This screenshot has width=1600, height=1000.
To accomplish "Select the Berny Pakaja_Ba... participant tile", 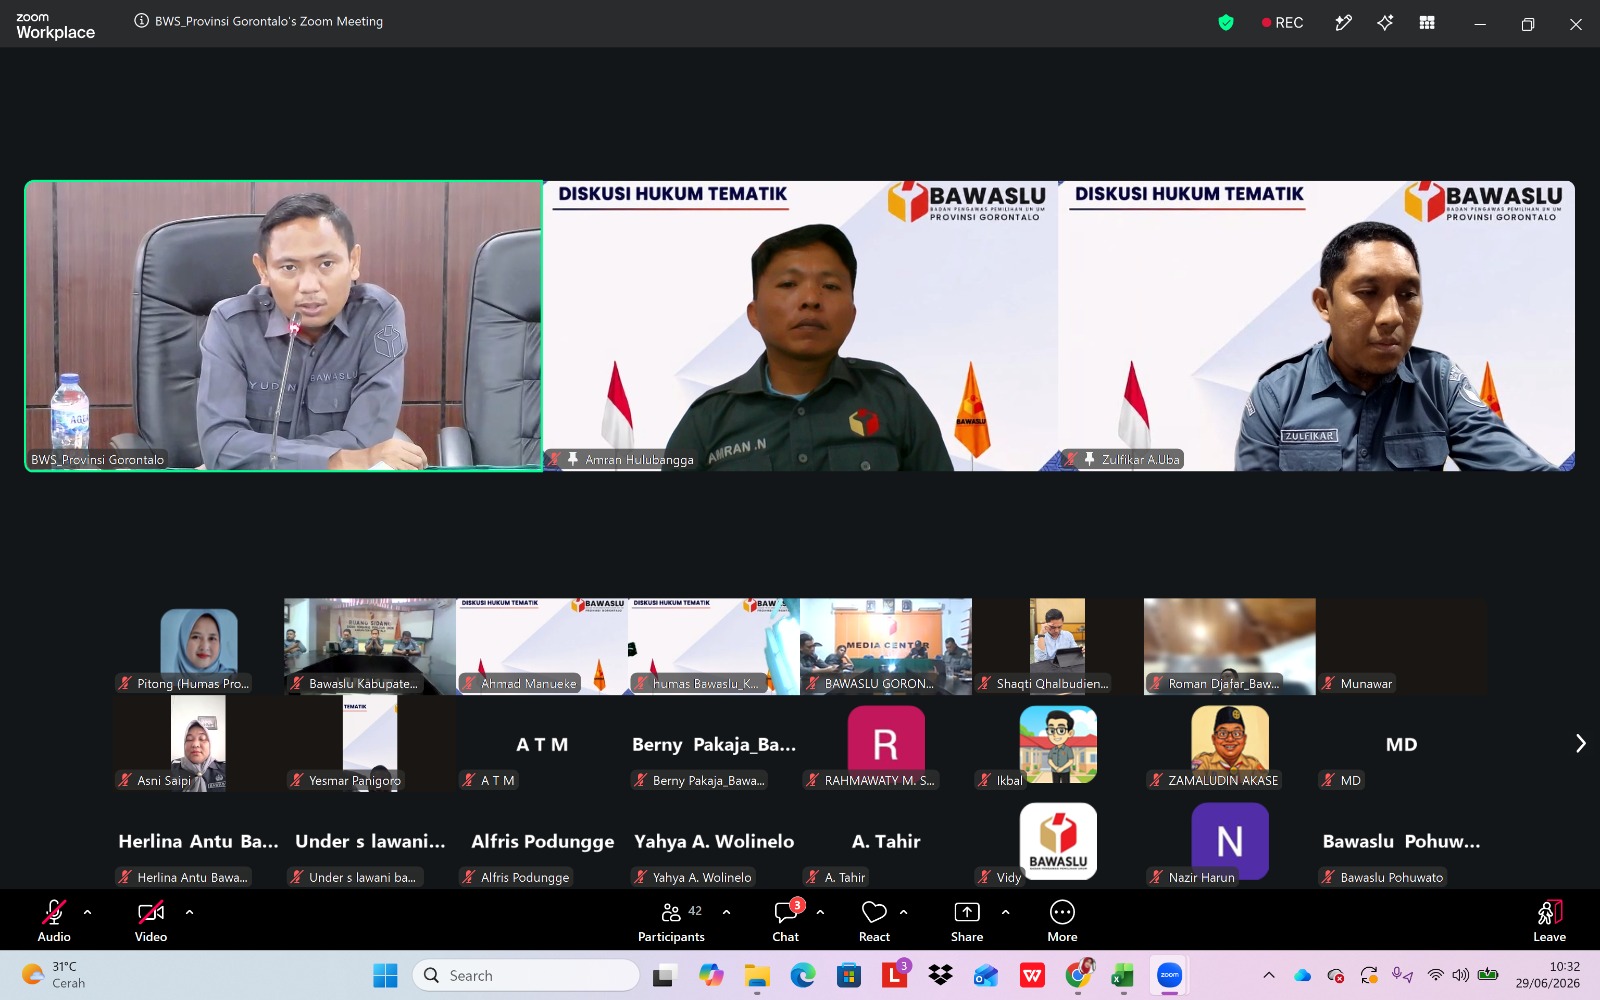I will (714, 743).
